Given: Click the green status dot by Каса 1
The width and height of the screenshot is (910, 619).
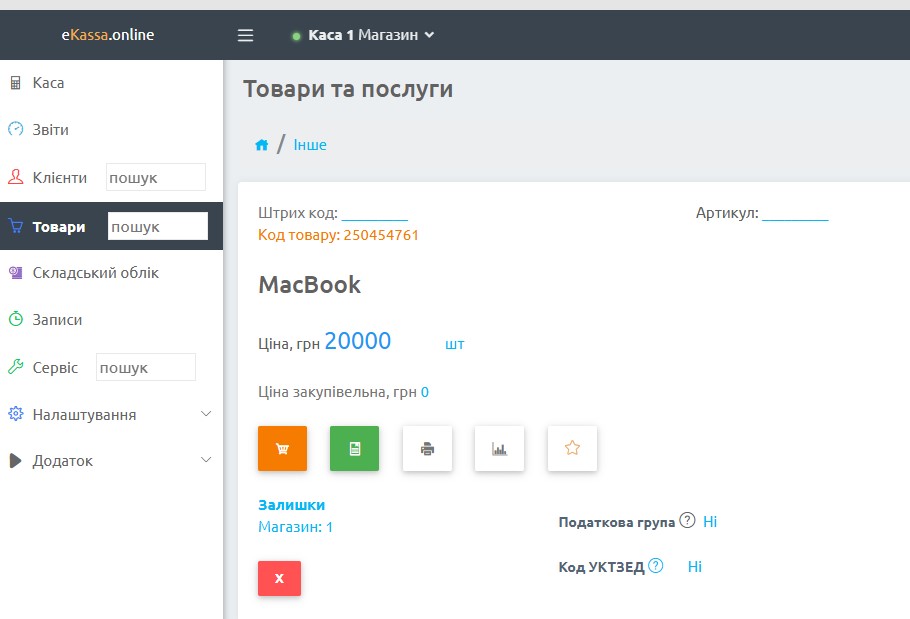Looking at the screenshot, I should pos(296,37).
